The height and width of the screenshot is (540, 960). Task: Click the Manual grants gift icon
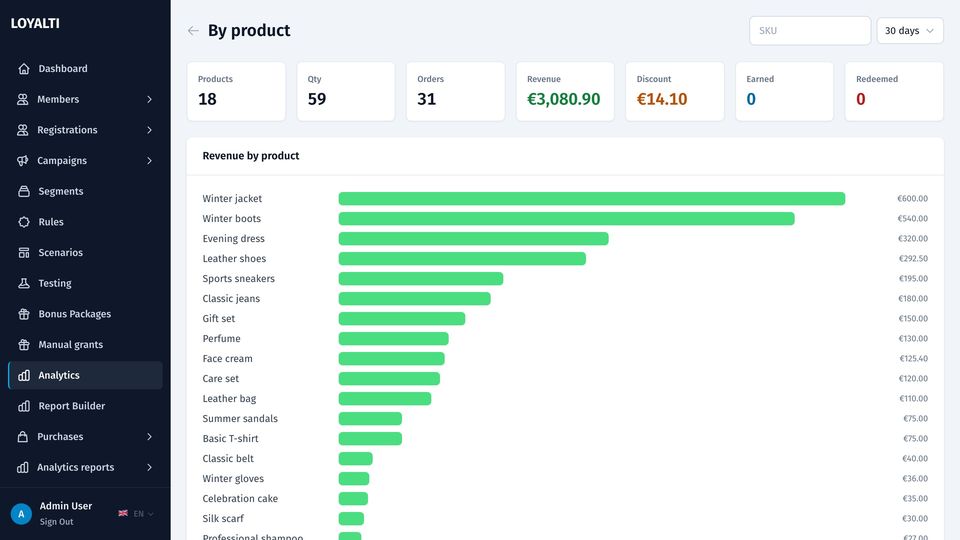click(x=24, y=344)
